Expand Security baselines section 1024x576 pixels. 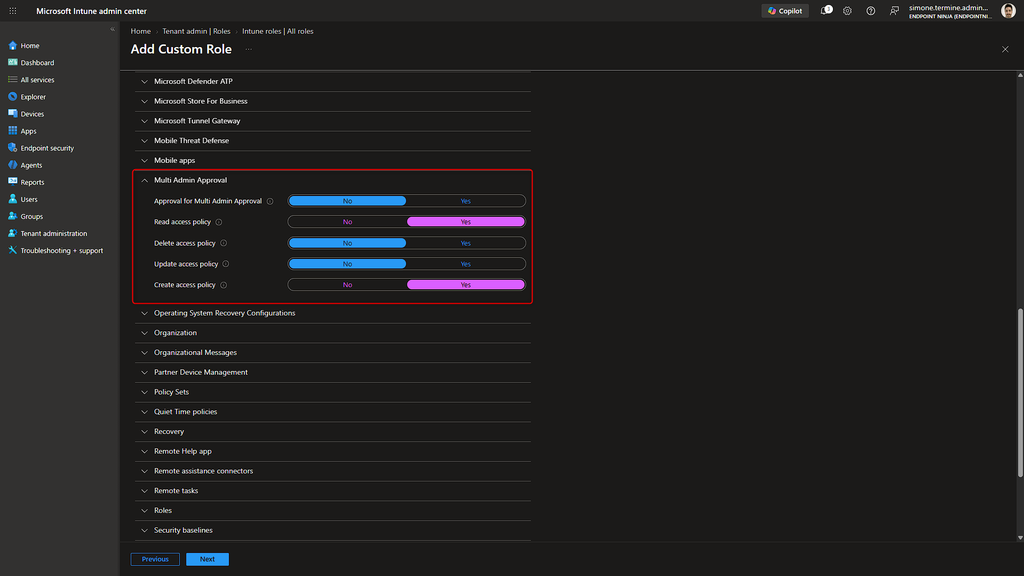point(332,530)
